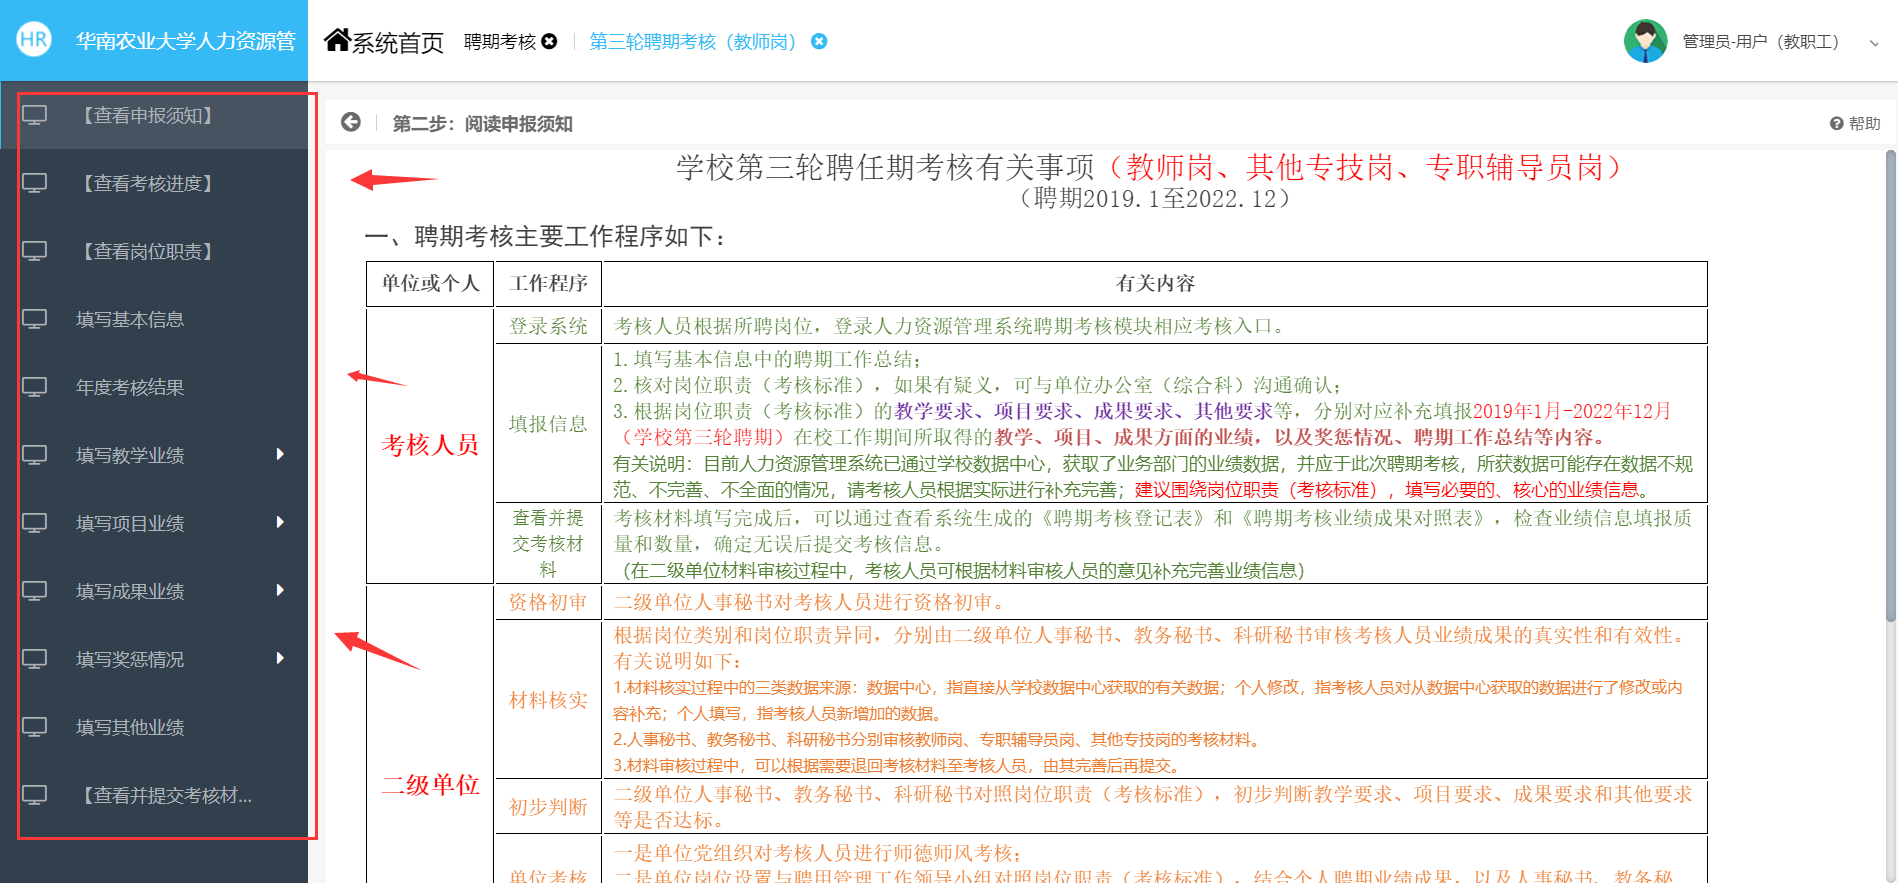This screenshot has width=1898, height=883.
Task: Click the HR logo icon
Action: 34,40
